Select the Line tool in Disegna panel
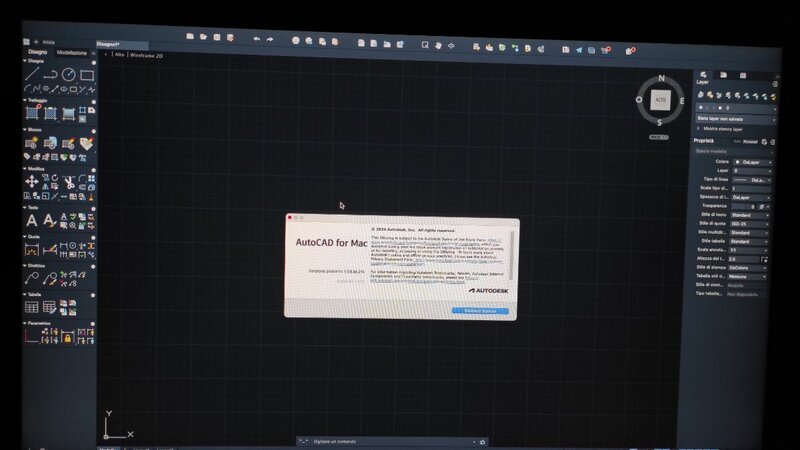 [x=32, y=74]
